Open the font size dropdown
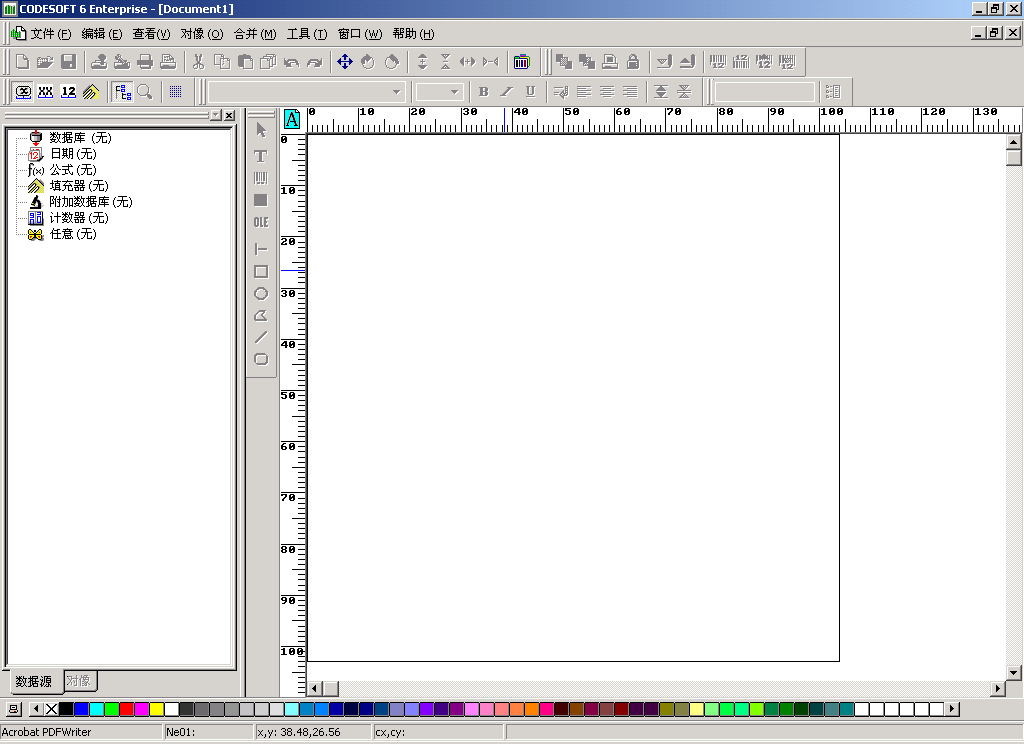Image resolution: width=1024 pixels, height=744 pixels. point(455,92)
